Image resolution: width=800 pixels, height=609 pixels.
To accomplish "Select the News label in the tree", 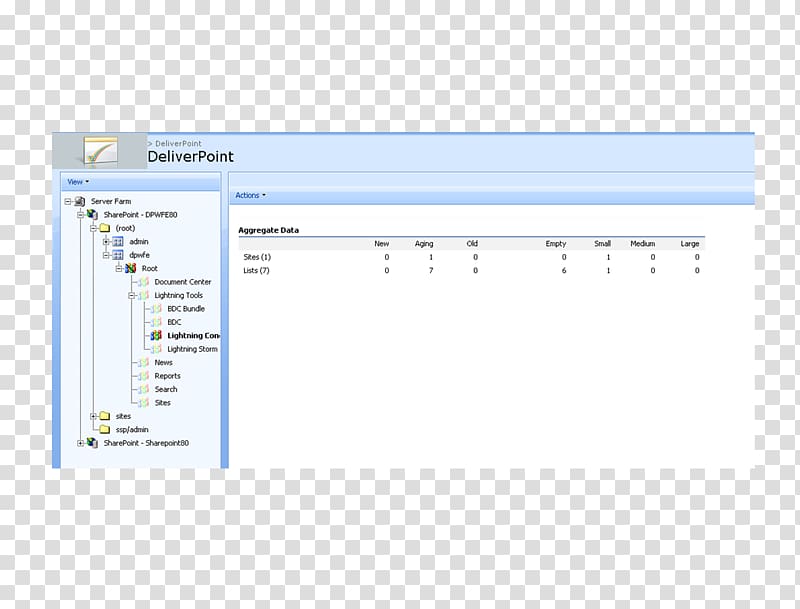I will point(163,362).
